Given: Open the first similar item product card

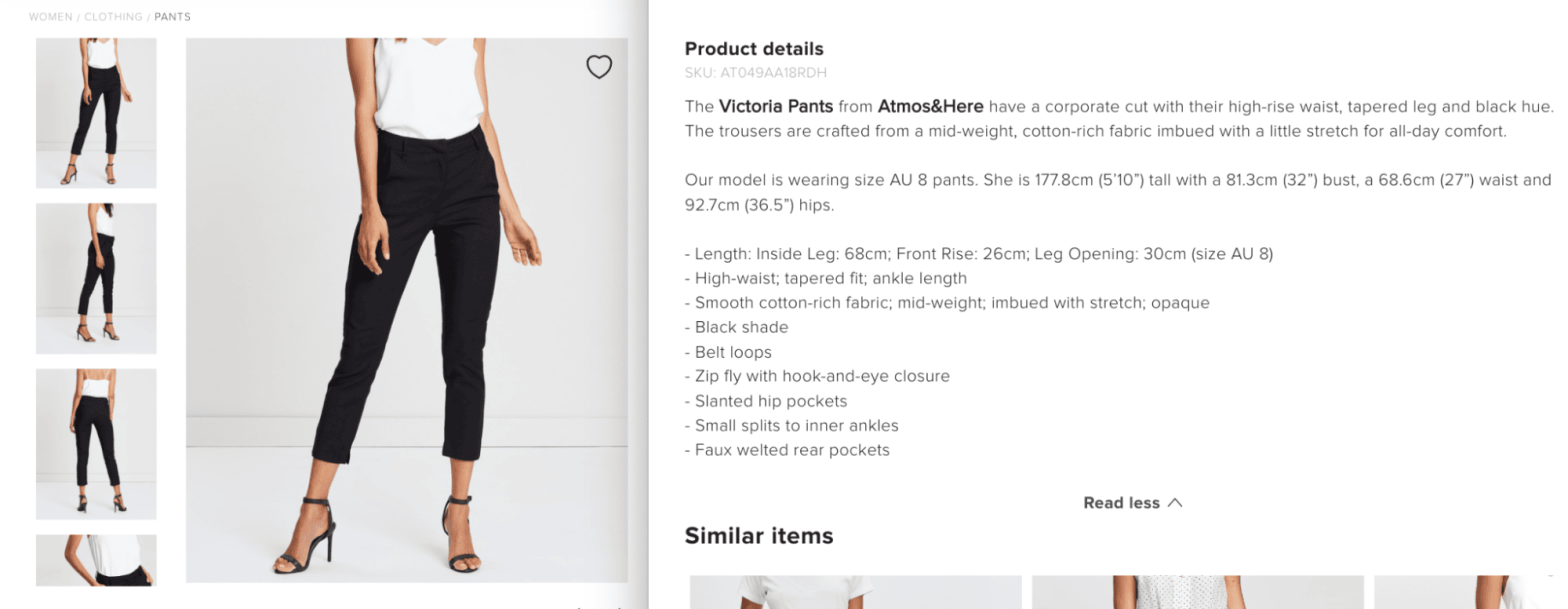Looking at the screenshot, I should tap(857, 592).
